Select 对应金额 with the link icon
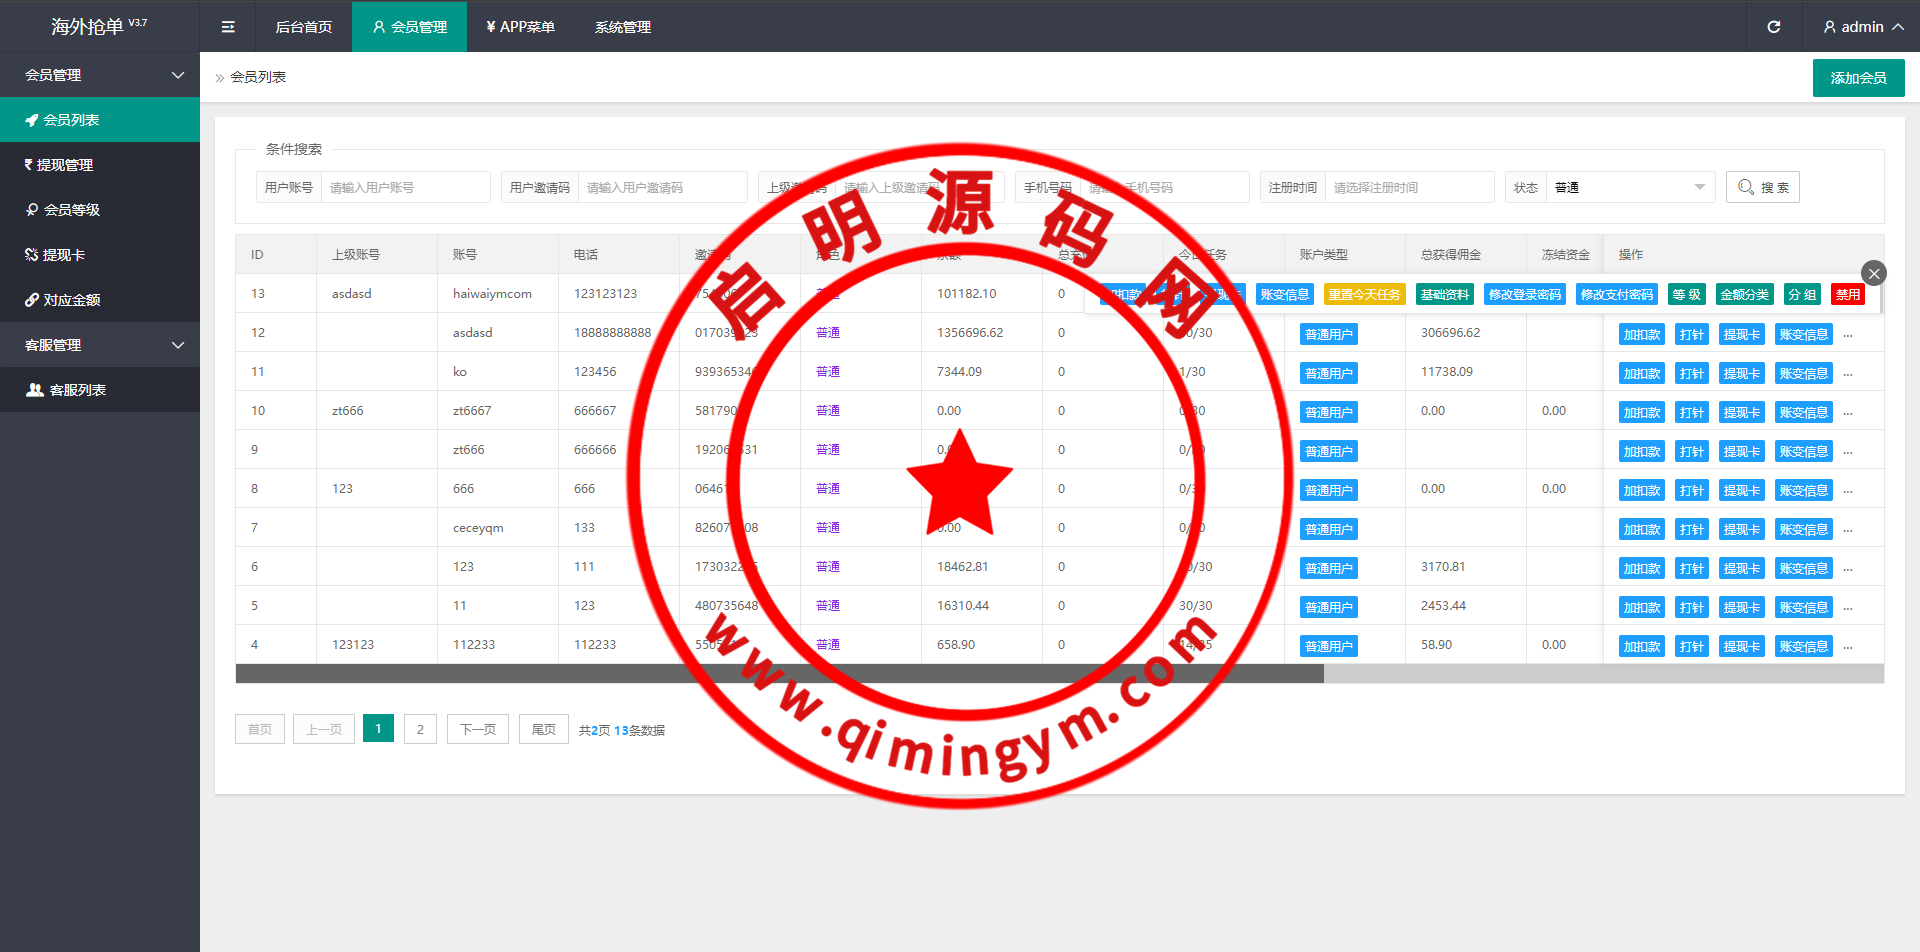The width and height of the screenshot is (1920, 952). (100, 300)
